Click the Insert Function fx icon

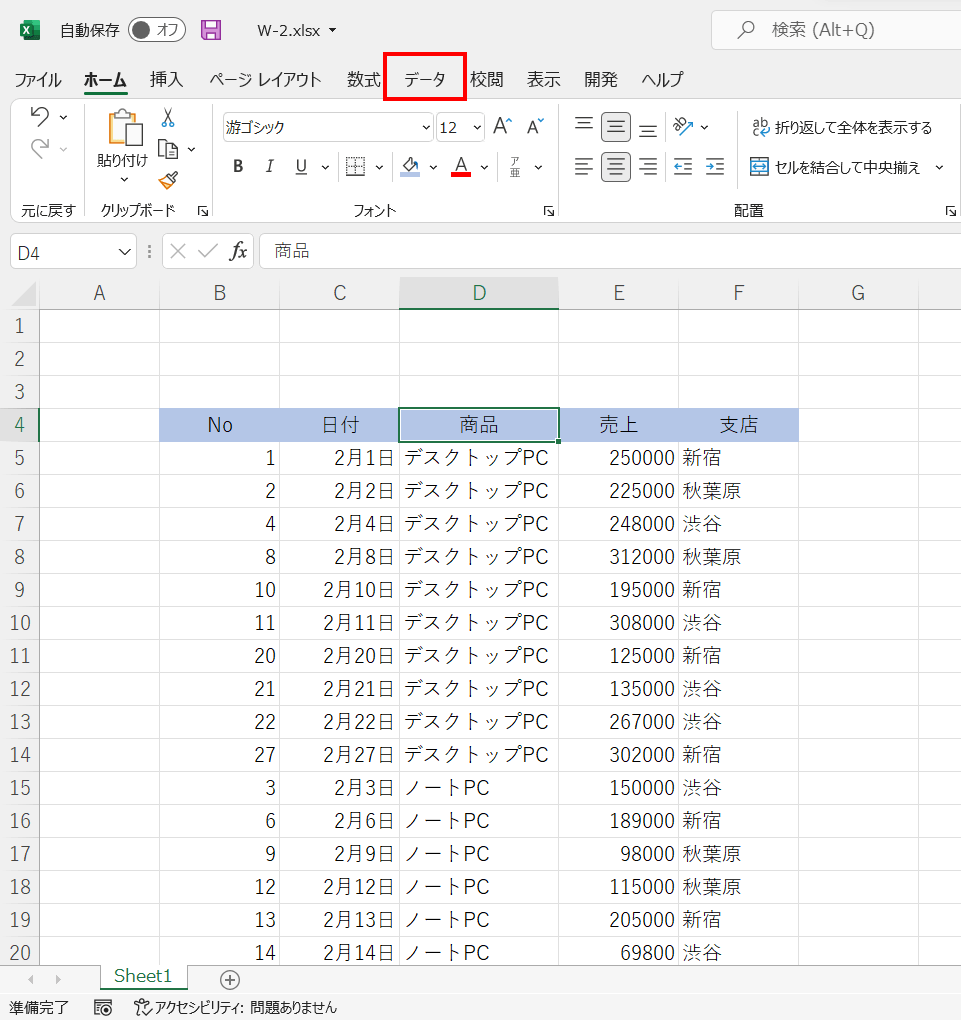pos(238,252)
